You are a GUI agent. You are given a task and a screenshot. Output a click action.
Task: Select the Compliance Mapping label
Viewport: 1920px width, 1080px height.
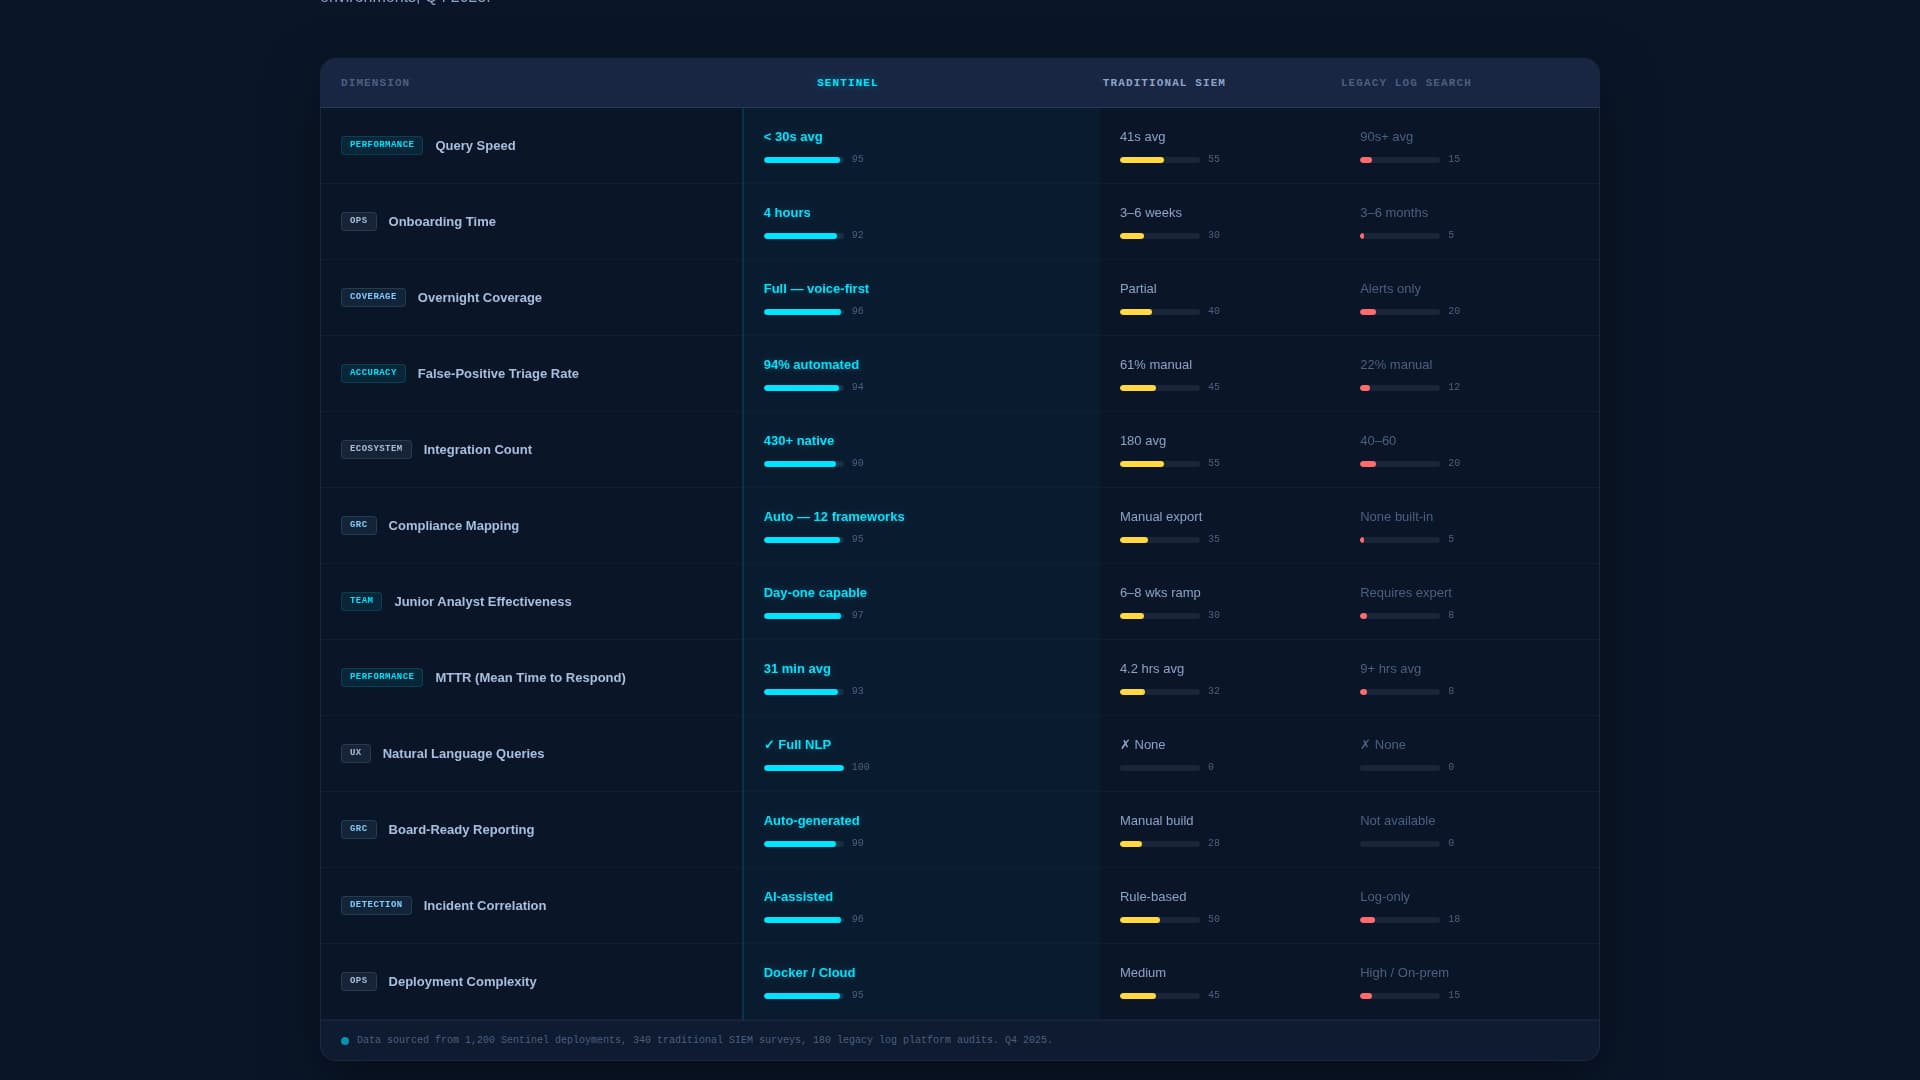[x=454, y=526]
